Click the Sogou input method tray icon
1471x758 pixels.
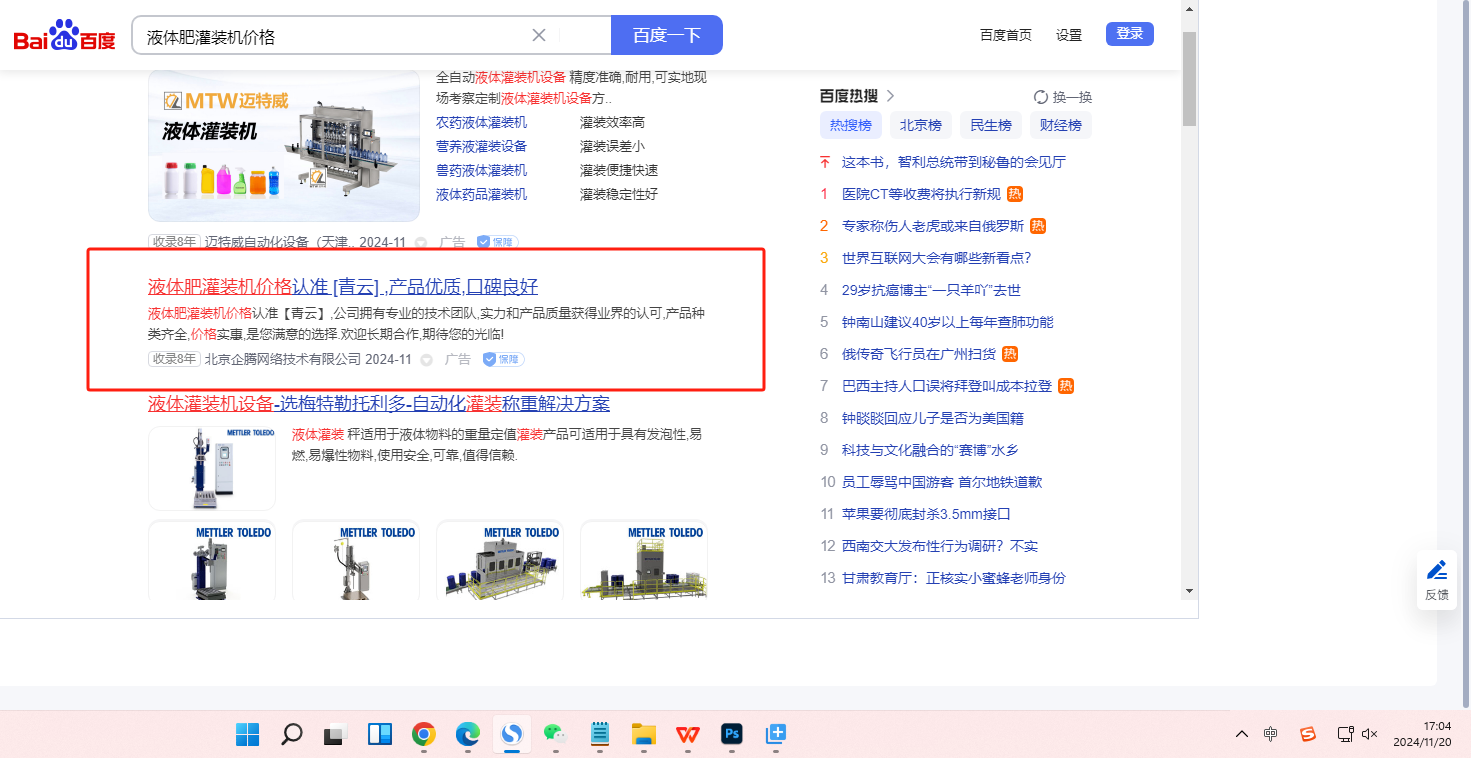pos(1308,734)
